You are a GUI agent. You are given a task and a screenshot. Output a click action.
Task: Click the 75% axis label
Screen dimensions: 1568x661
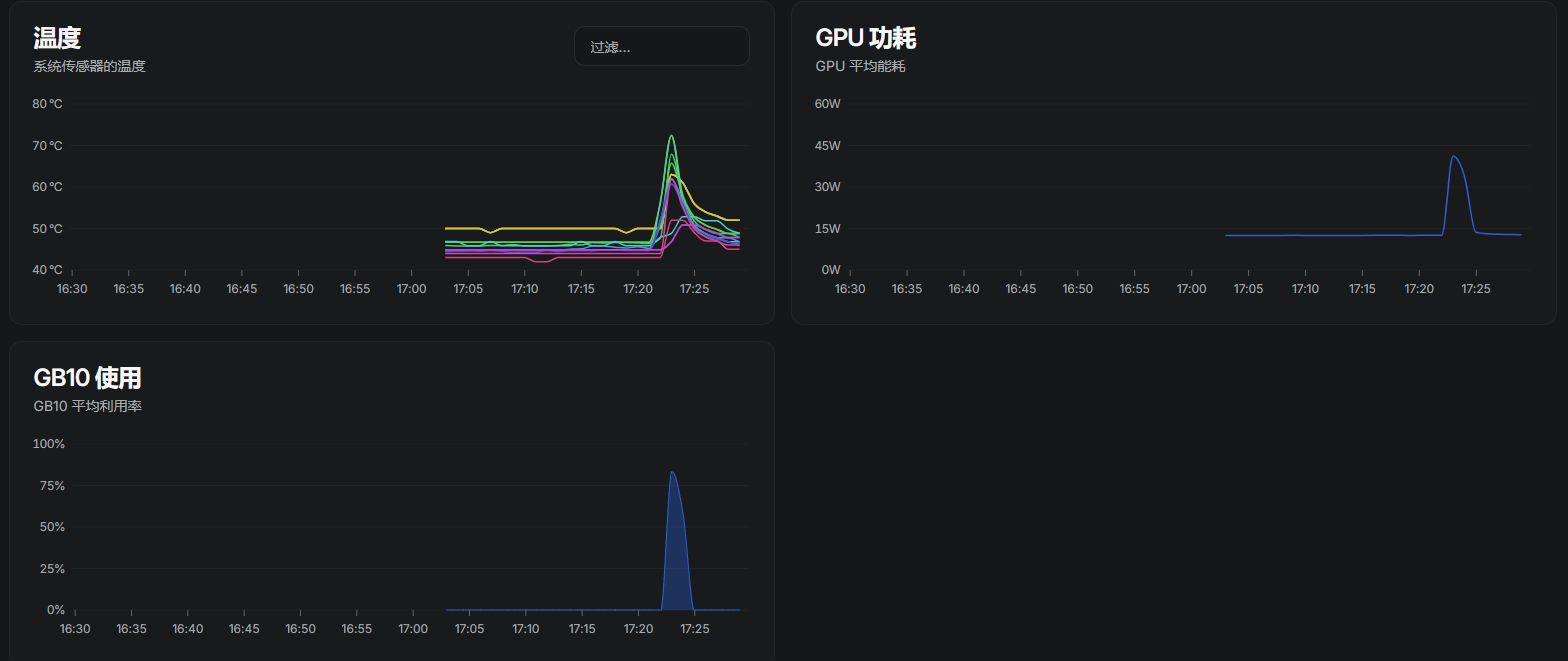pyautogui.click(x=51, y=486)
